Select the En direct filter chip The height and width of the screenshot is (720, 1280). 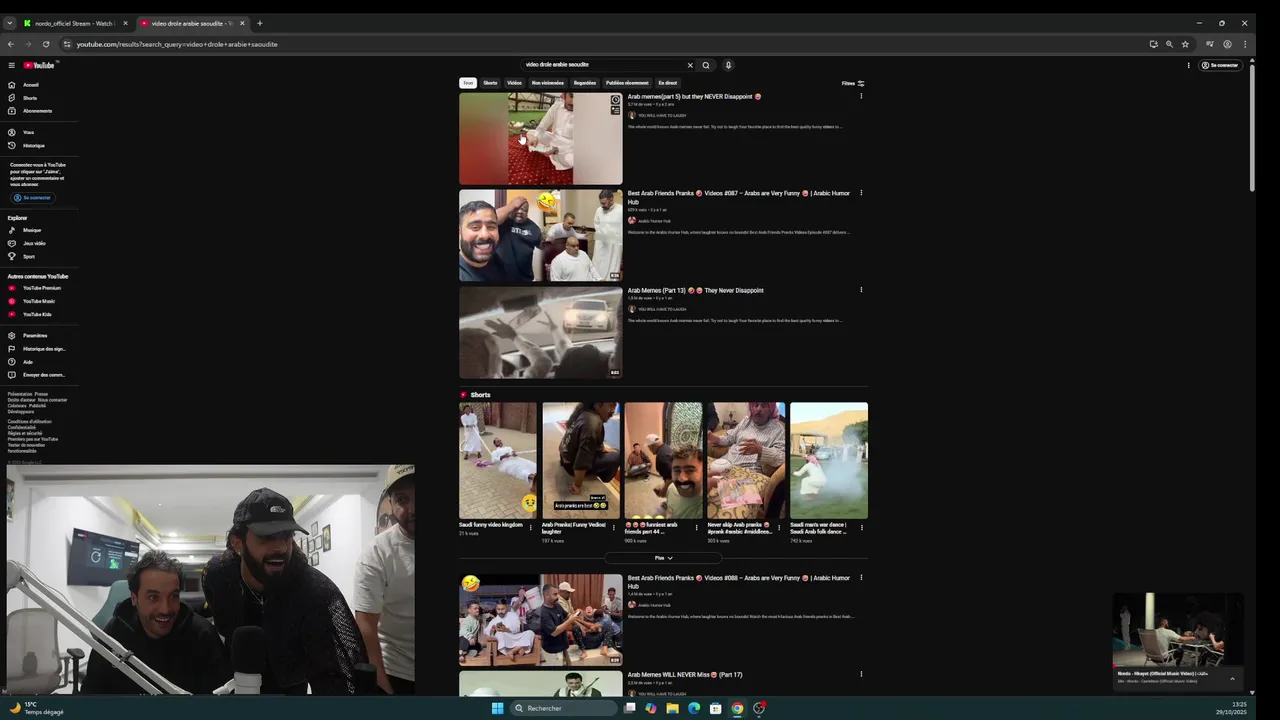point(668,83)
